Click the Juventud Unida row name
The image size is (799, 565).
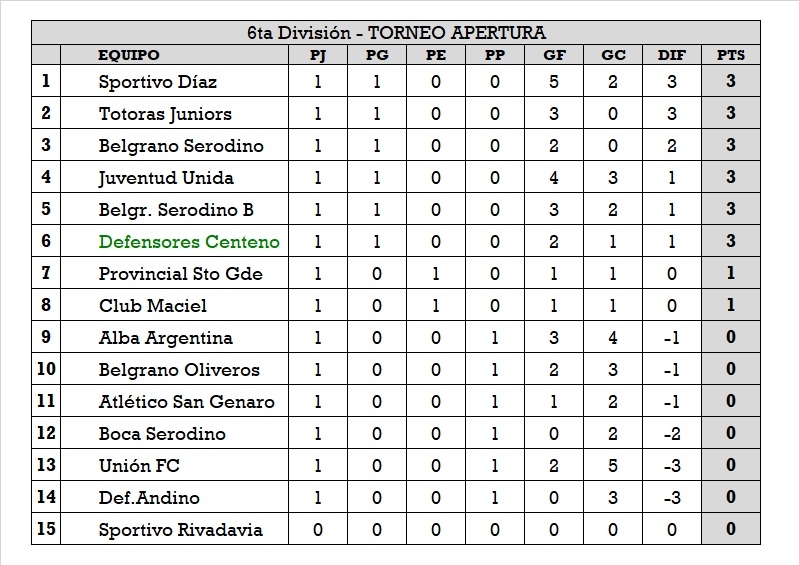(166, 178)
